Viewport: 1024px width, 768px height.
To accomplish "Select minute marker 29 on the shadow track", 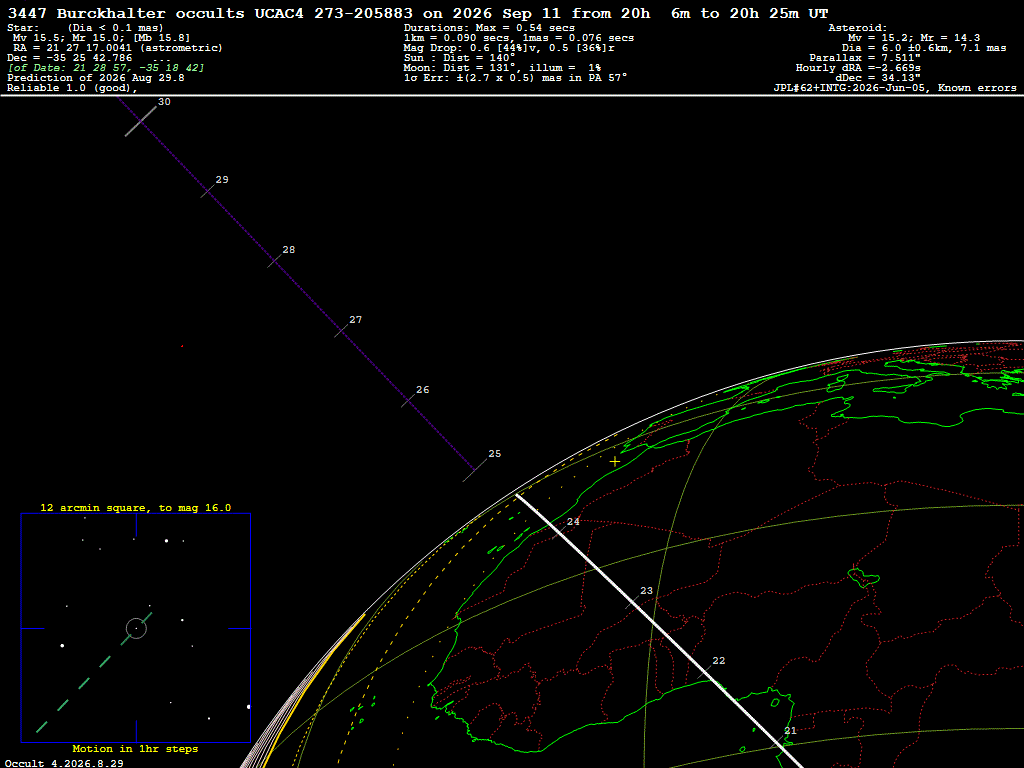I will pos(222,180).
